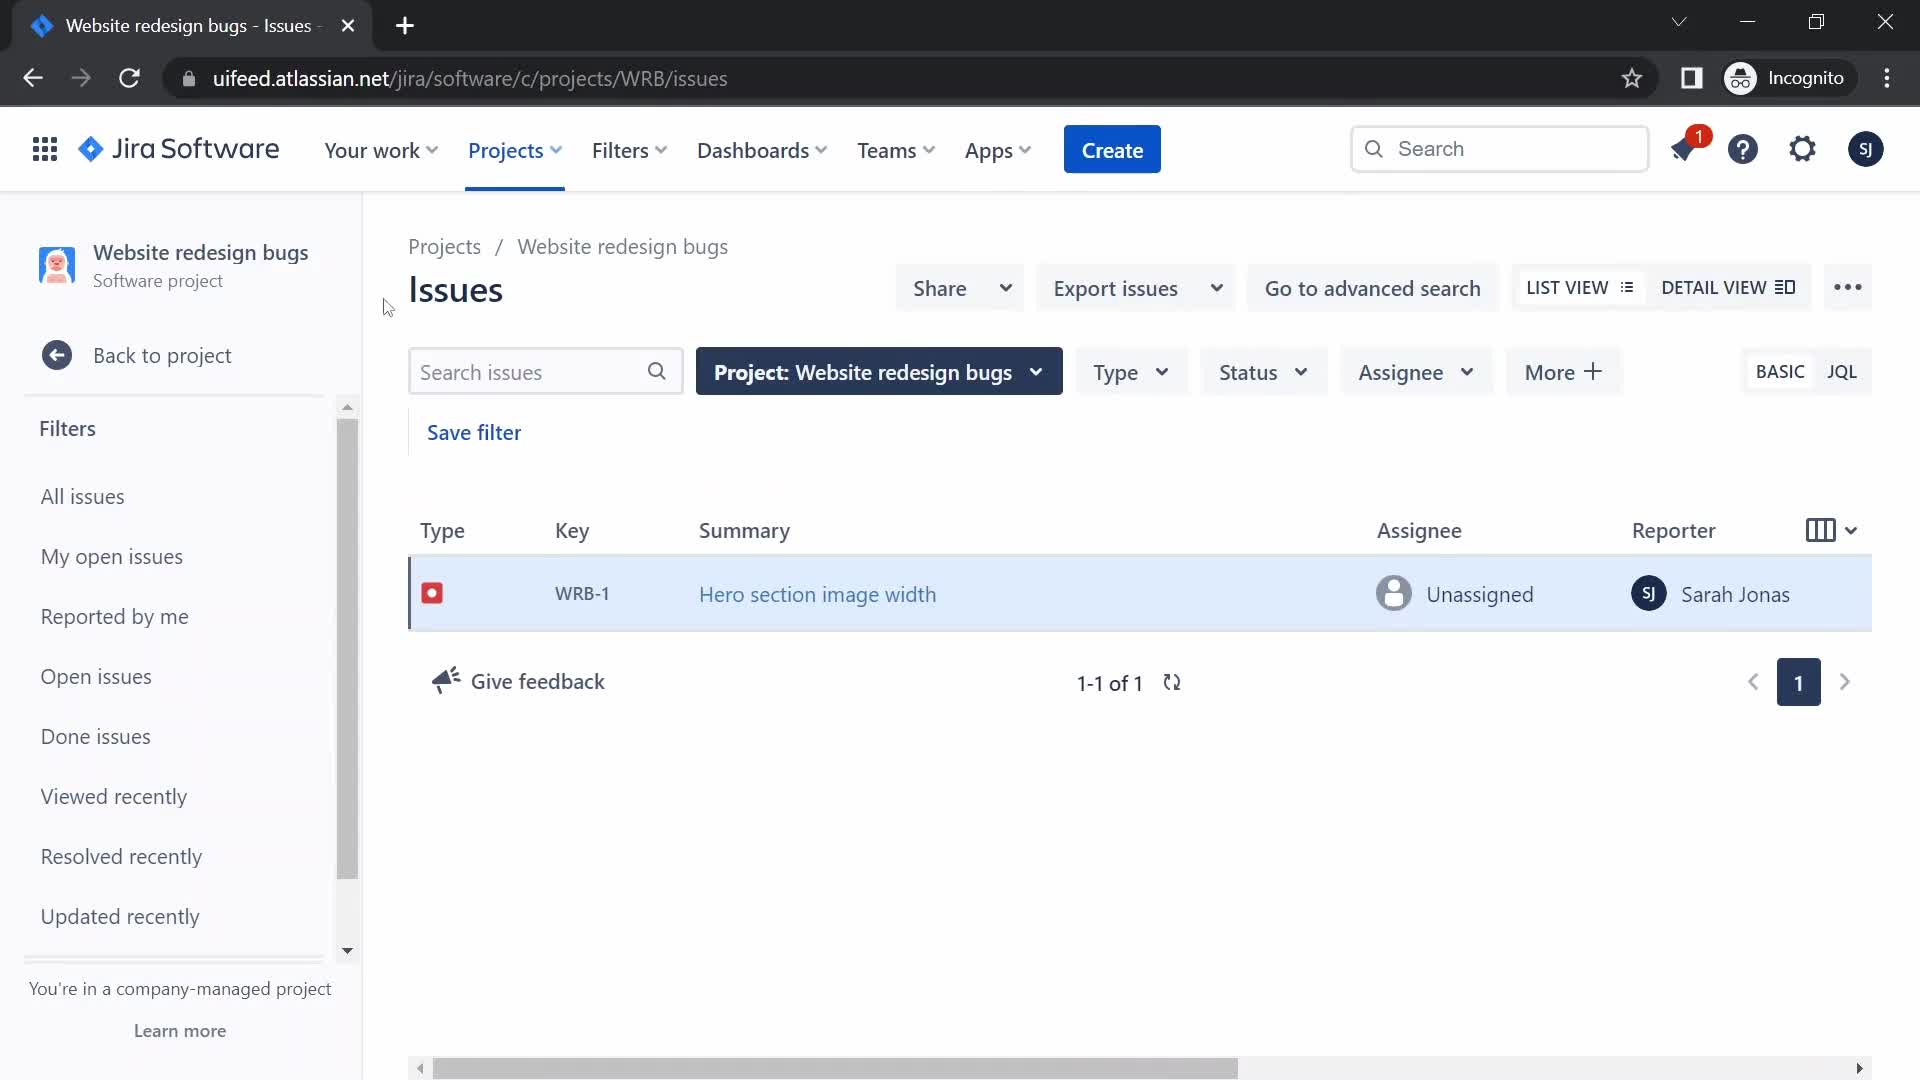Viewport: 1920px width, 1080px height.
Task: Select the Reported by me filter
Action: (115, 616)
